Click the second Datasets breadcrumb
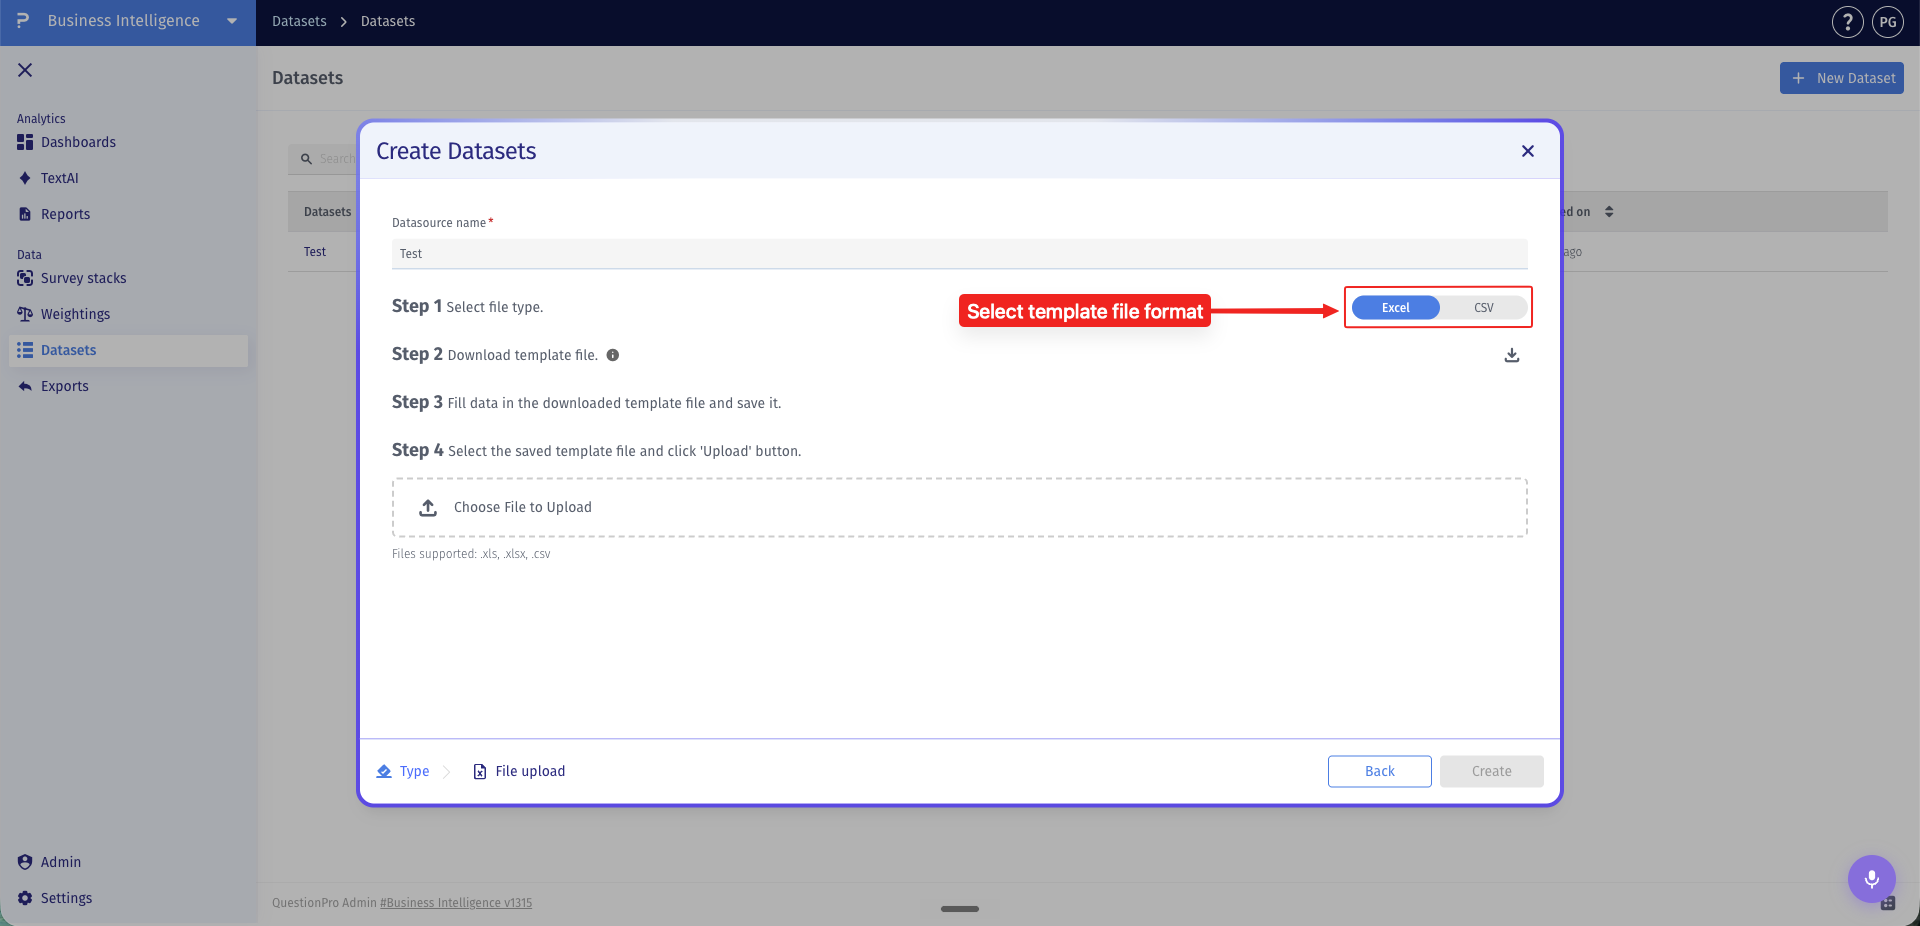This screenshot has width=1920, height=926. pyautogui.click(x=388, y=21)
